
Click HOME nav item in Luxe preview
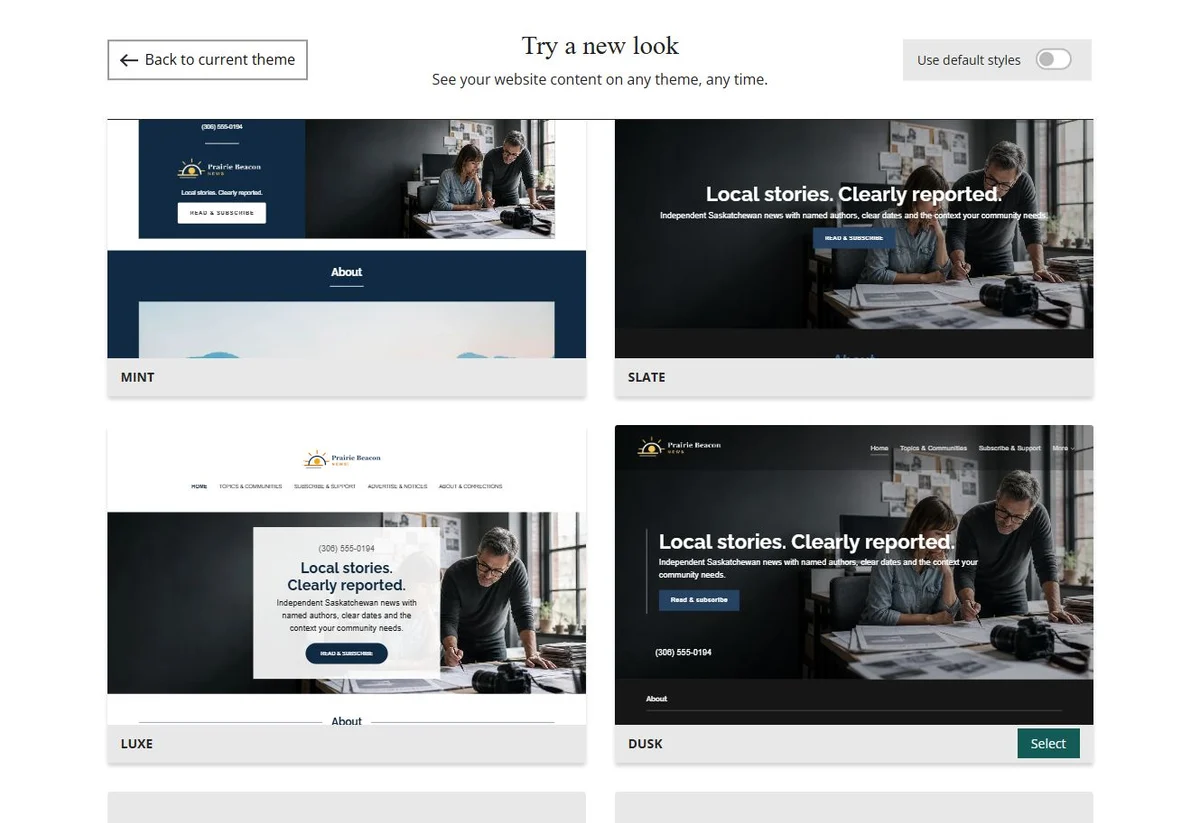tap(199, 486)
